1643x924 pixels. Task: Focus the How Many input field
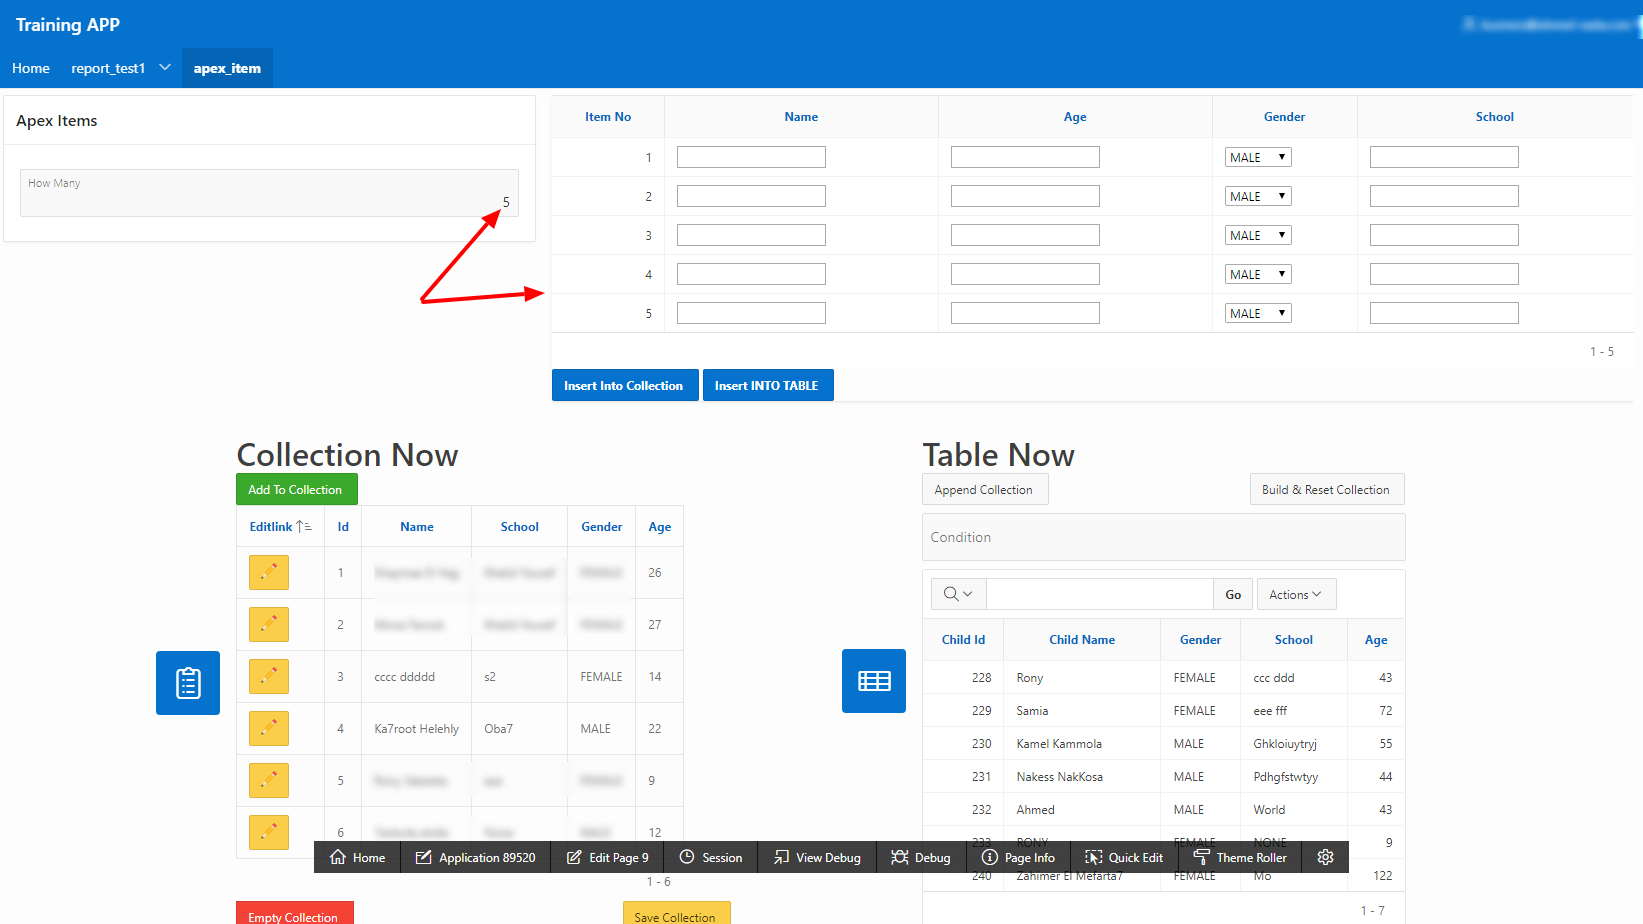(269, 193)
